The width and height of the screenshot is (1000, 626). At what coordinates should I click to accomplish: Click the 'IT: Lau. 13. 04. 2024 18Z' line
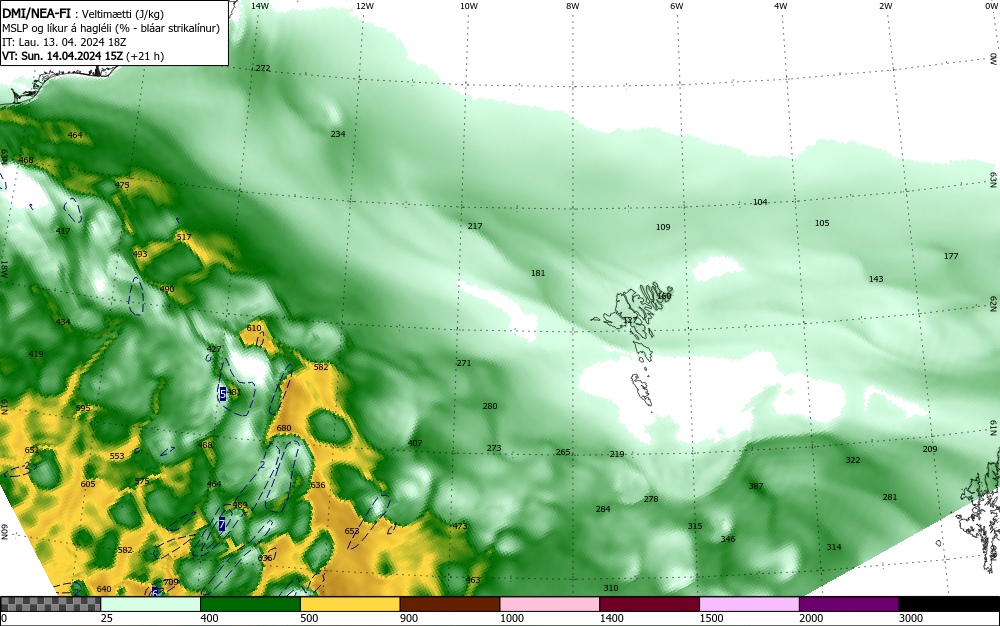[x=64, y=42]
